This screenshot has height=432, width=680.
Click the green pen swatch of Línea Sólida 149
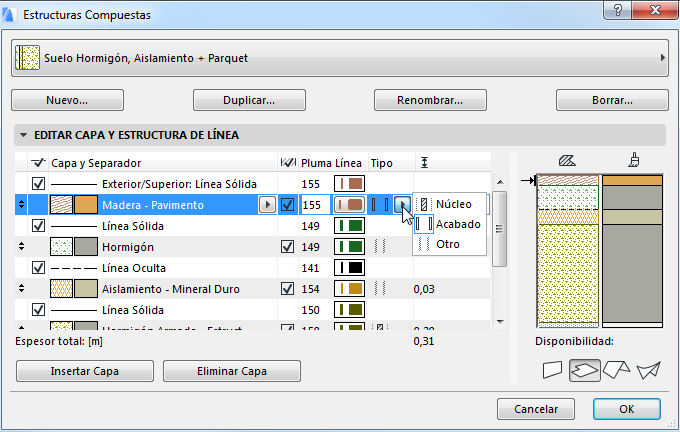coord(349,226)
